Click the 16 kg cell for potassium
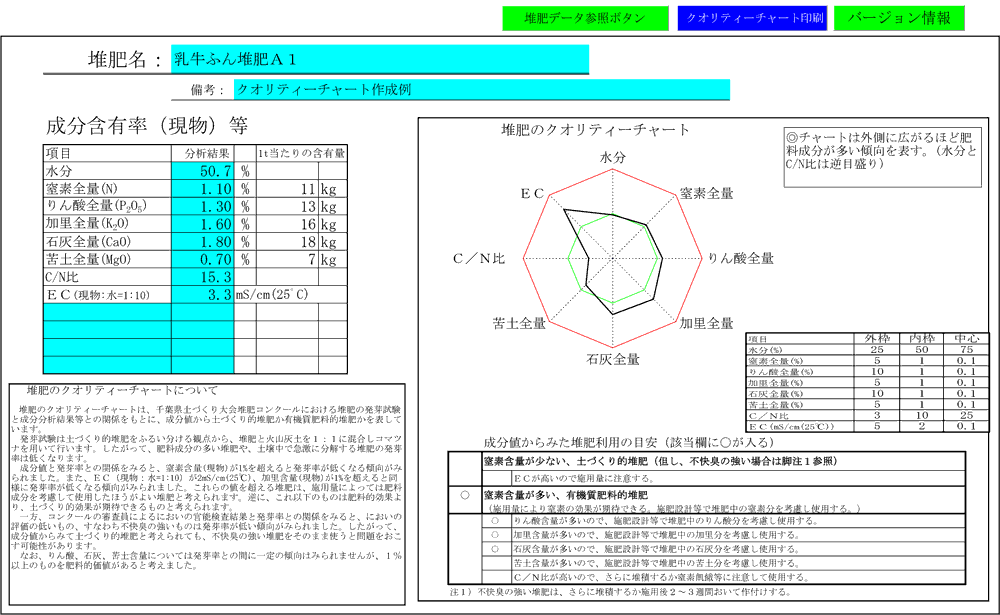 coord(288,224)
